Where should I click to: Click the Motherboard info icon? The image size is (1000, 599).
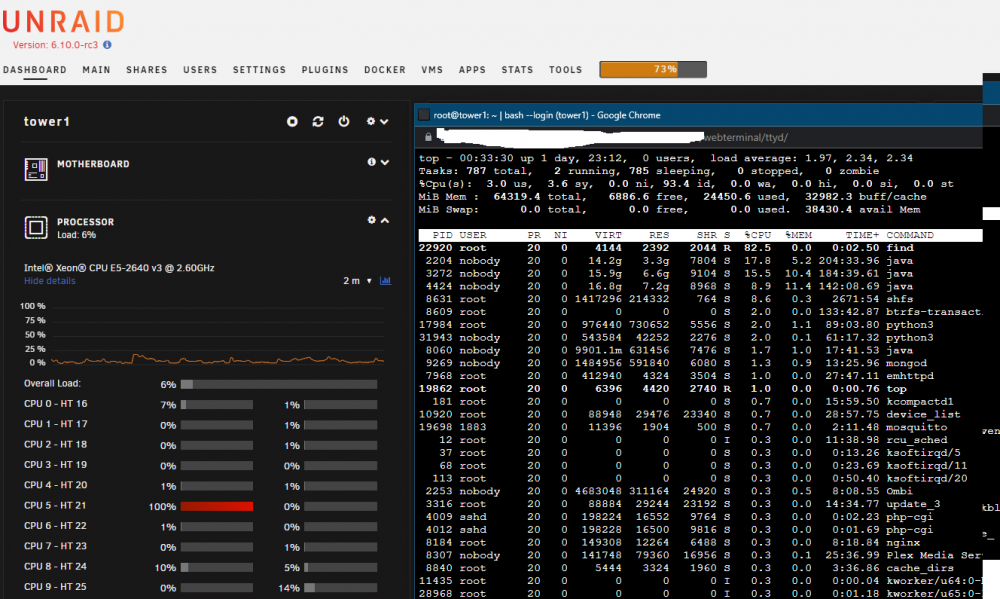click(x=371, y=162)
